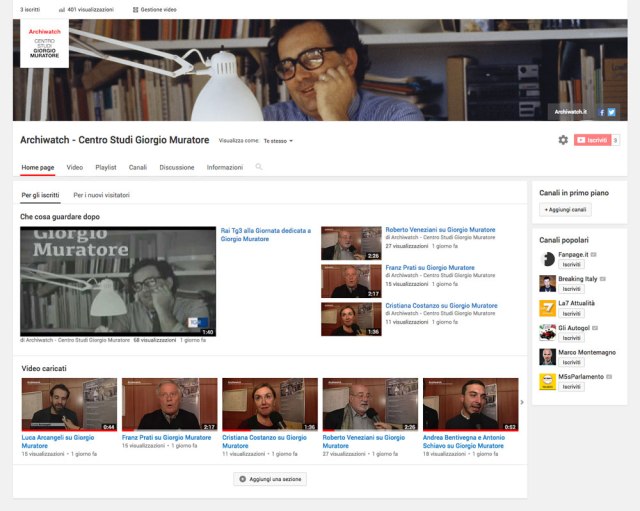Play Cristiana Costanzo thumbnail in Video caricati
Screen dimensions: 640x511
270,404
